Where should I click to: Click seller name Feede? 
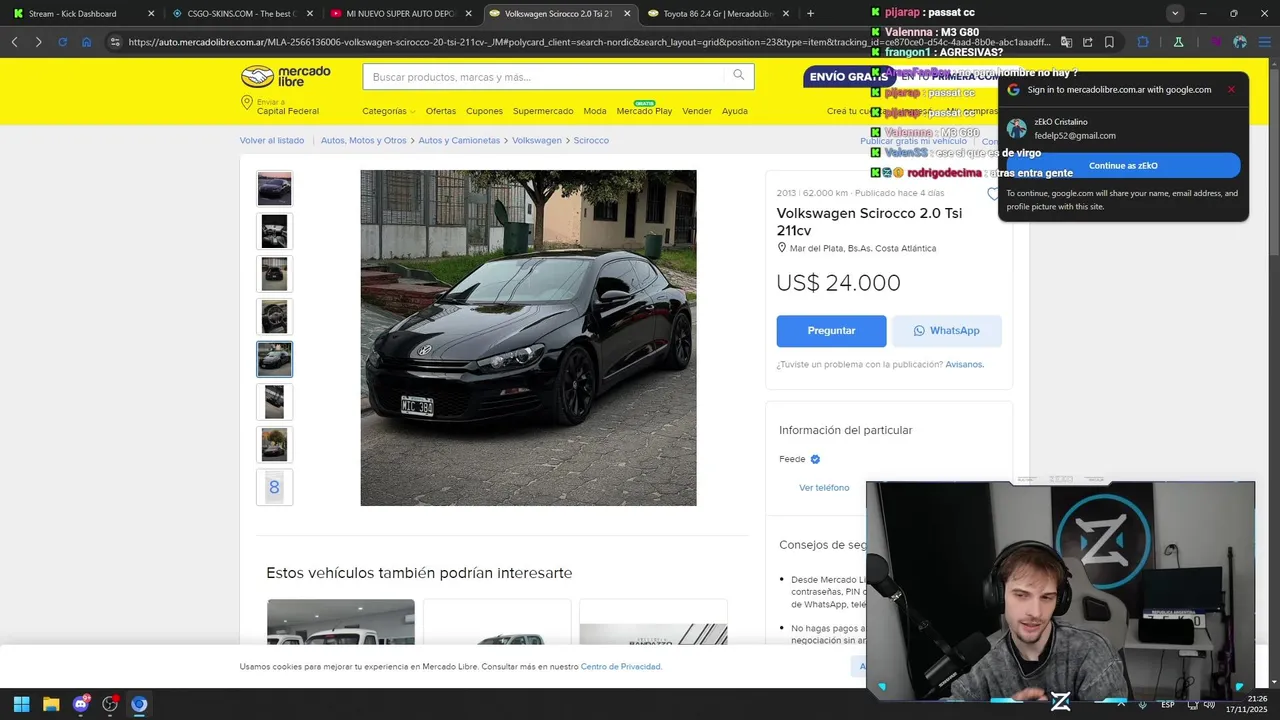pyautogui.click(x=792, y=459)
